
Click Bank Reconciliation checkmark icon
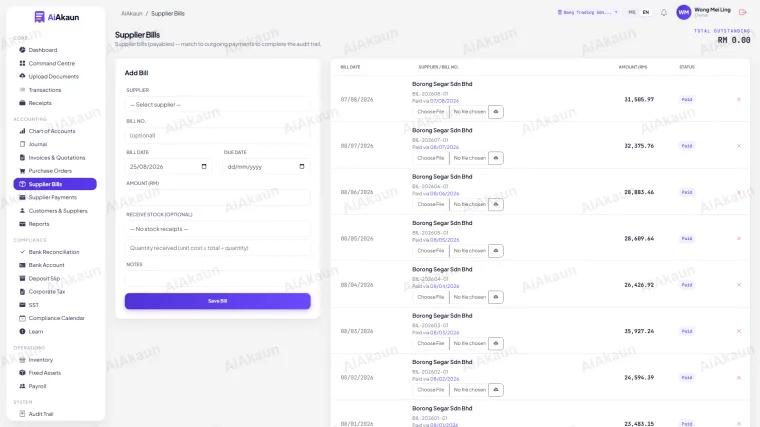[22, 252]
